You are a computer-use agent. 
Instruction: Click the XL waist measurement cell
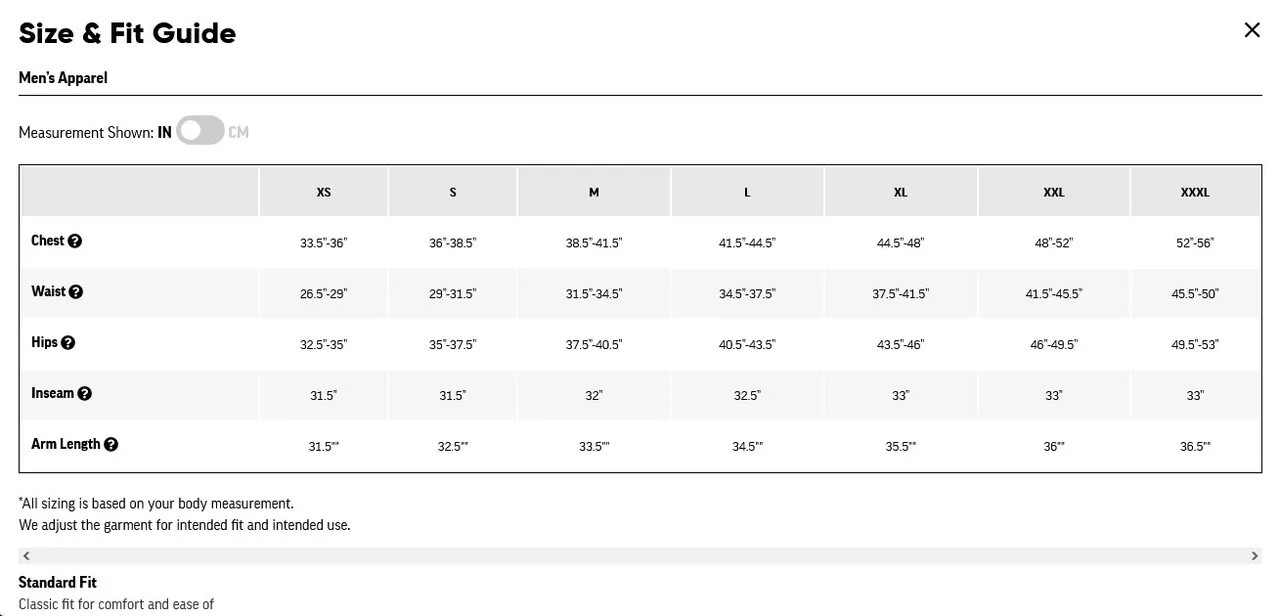click(x=900, y=294)
